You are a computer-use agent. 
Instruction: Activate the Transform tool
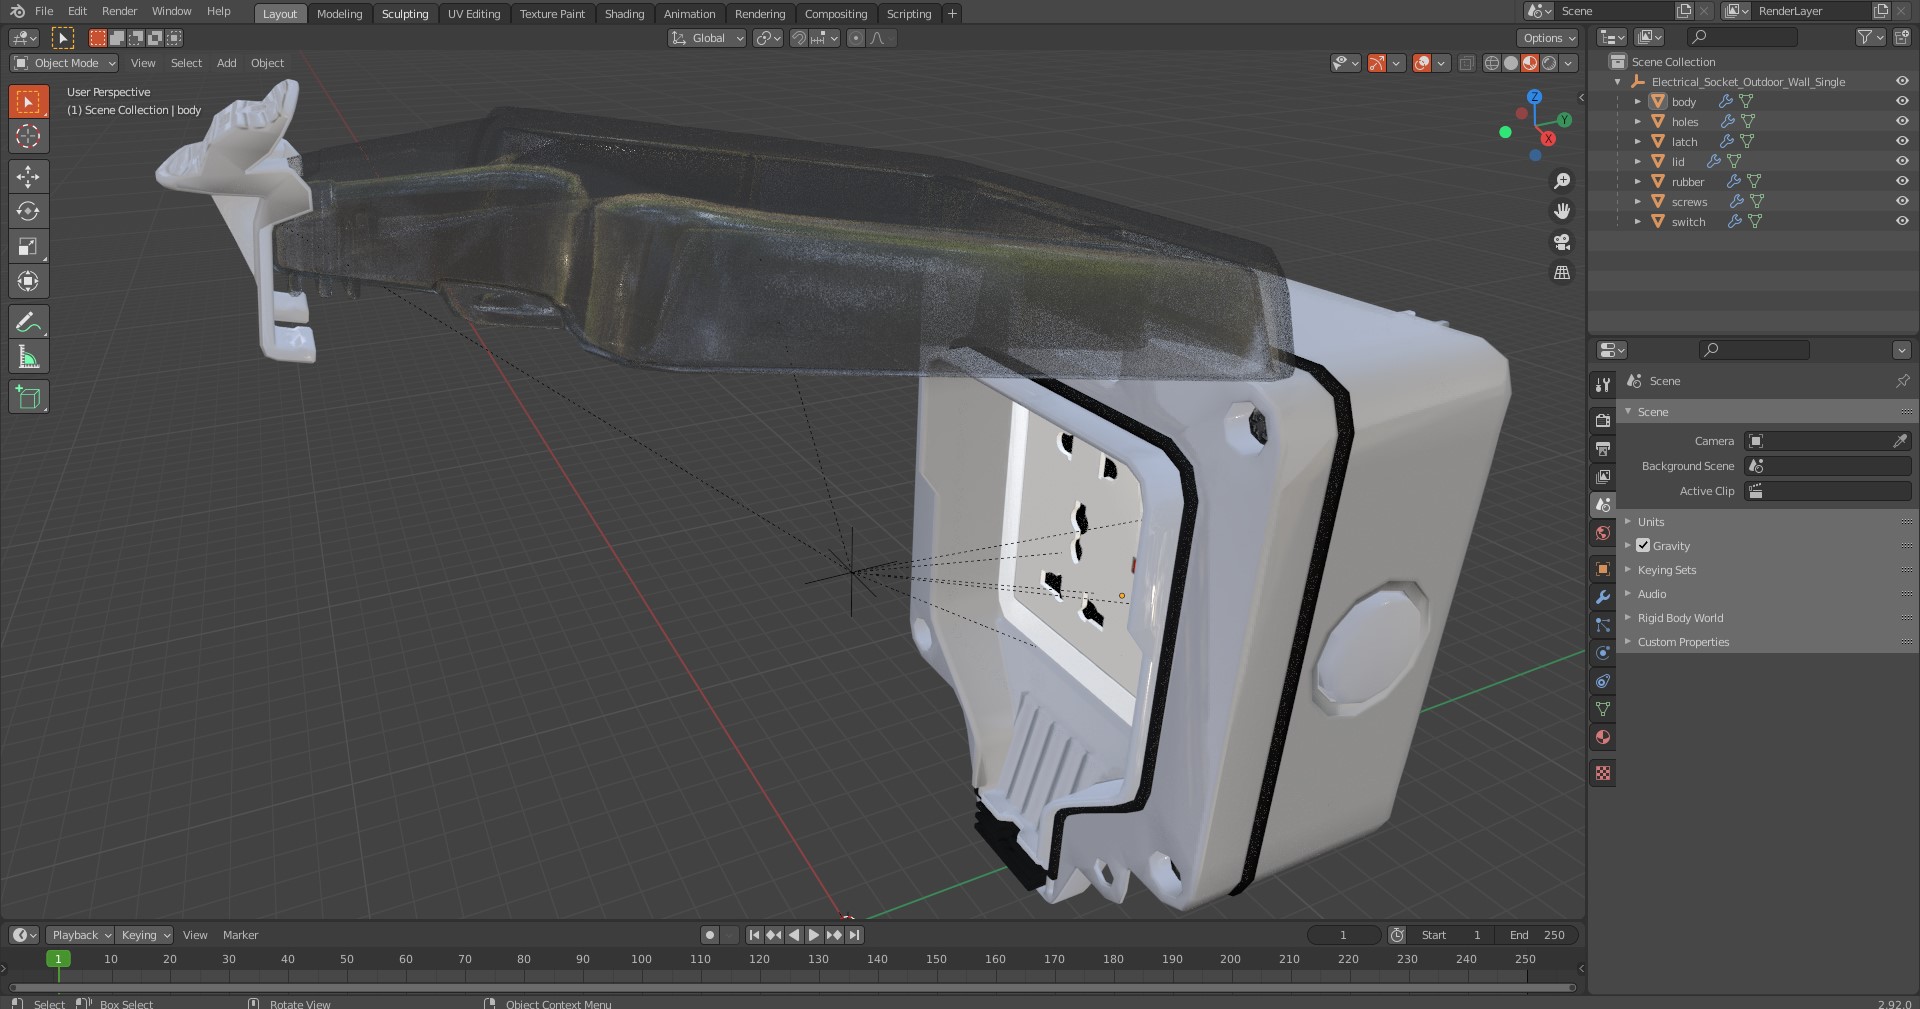click(x=28, y=281)
